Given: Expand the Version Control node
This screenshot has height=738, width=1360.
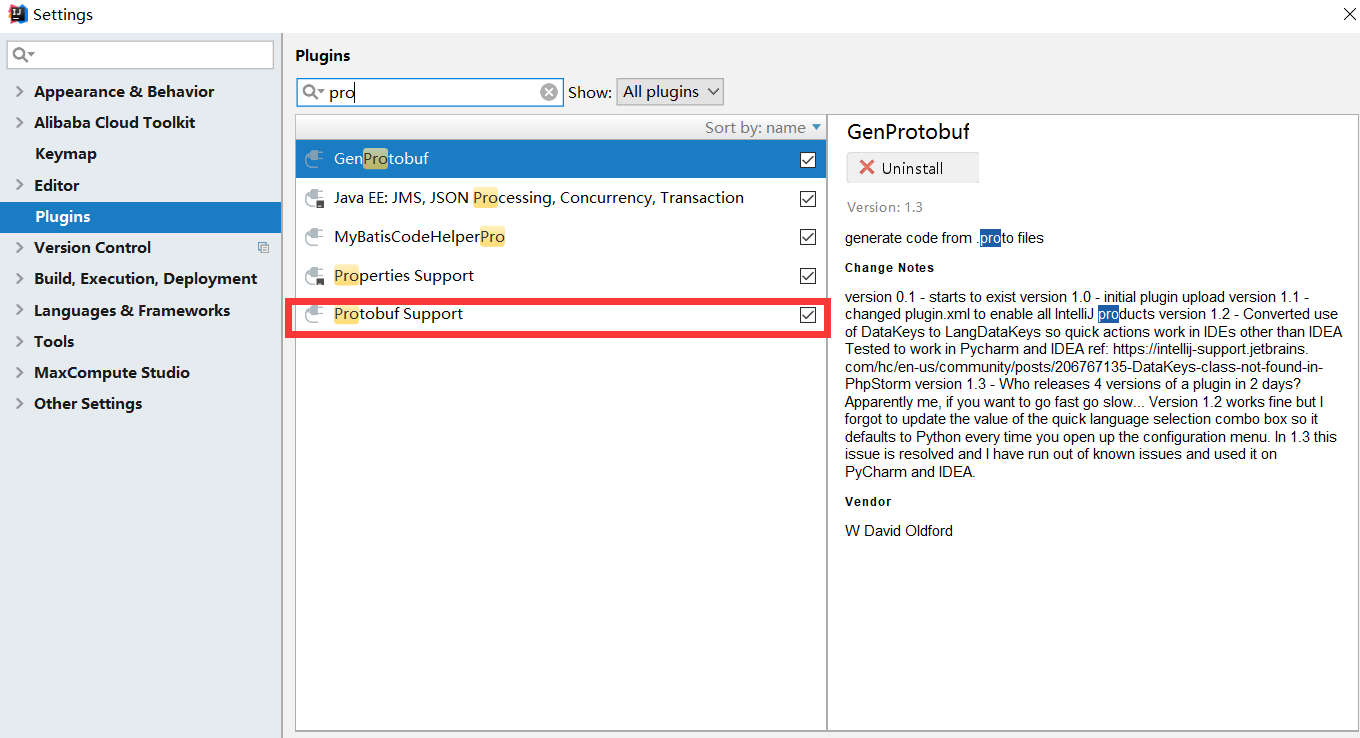Looking at the screenshot, I should point(19,248).
